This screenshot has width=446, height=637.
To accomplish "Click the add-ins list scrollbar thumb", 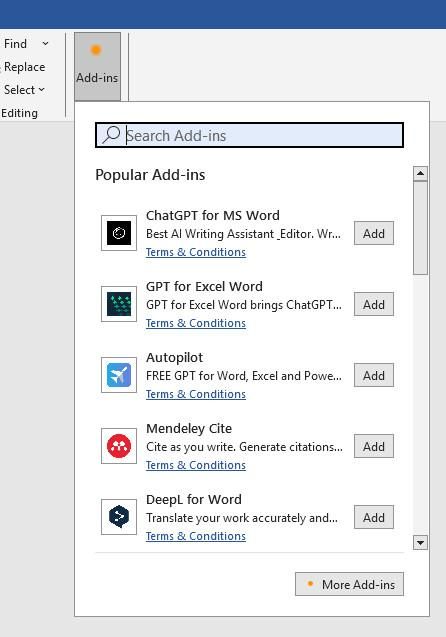I will pyautogui.click(x=420, y=228).
